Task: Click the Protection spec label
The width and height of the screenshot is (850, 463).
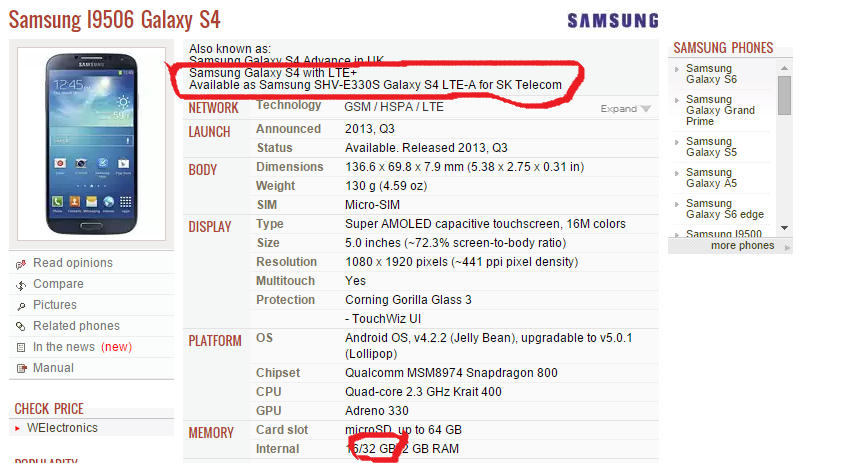Action: (285, 300)
